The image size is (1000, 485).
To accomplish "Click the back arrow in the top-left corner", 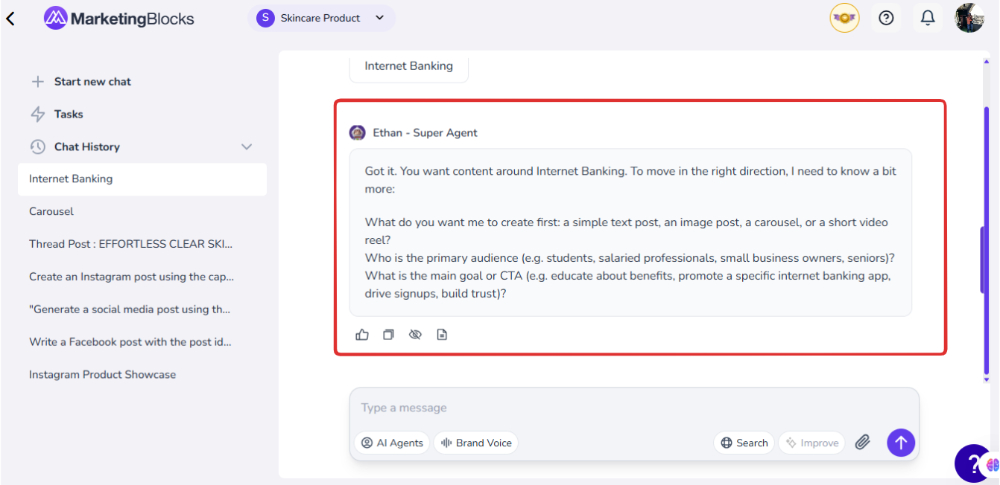I will pos(11,18).
